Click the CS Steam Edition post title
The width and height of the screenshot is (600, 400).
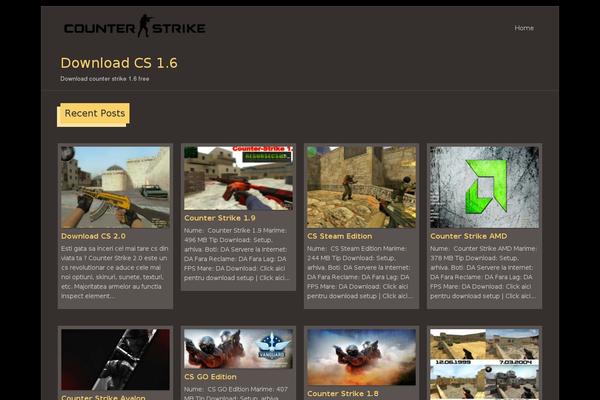pyautogui.click(x=340, y=236)
